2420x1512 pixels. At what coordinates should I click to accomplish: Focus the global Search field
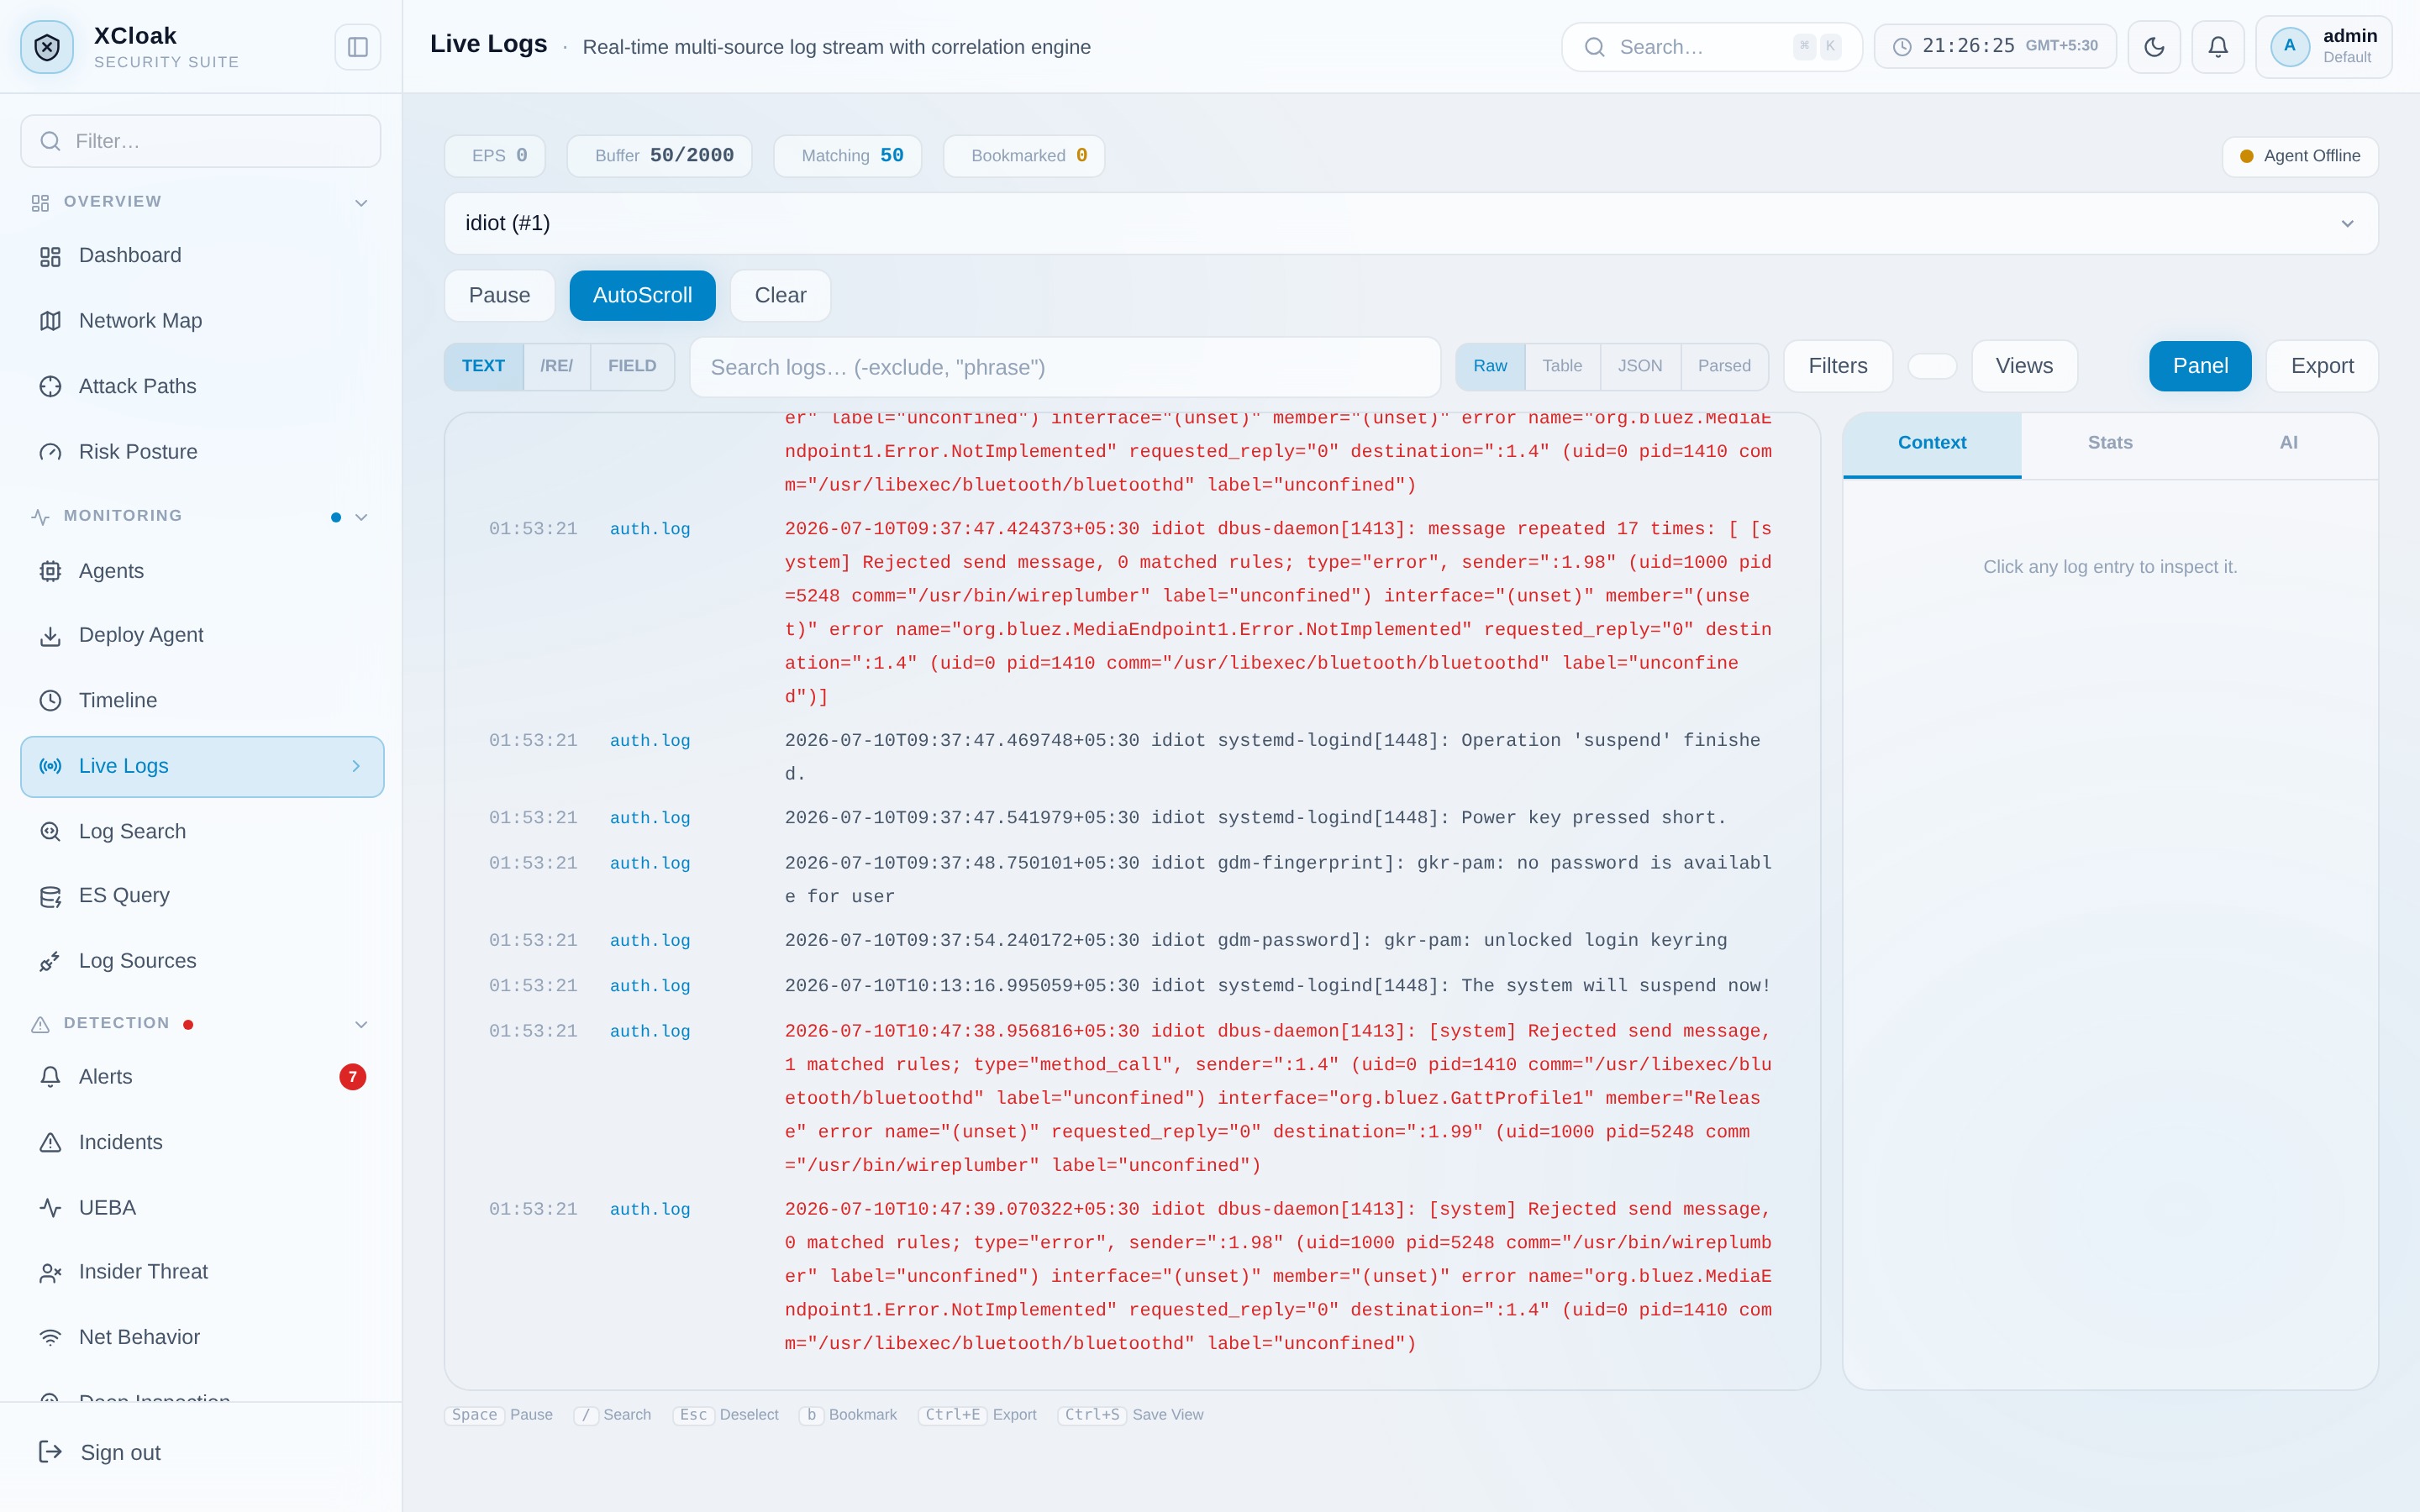[1711, 47]
